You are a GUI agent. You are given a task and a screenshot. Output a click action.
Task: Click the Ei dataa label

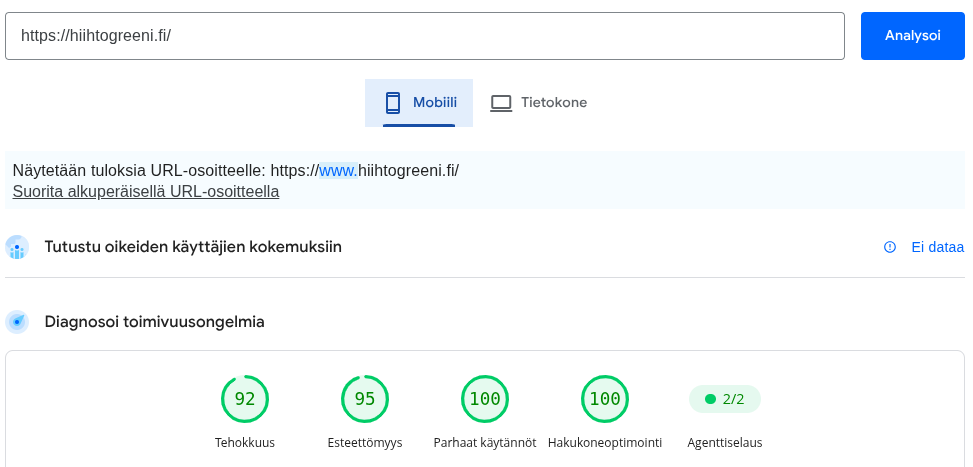(937, 247)
